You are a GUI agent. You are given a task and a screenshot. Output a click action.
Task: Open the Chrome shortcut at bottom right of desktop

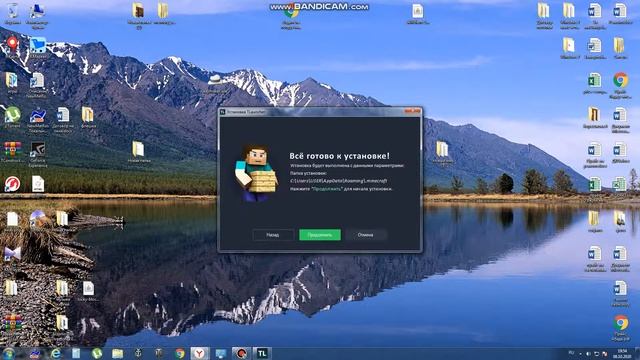621,328
